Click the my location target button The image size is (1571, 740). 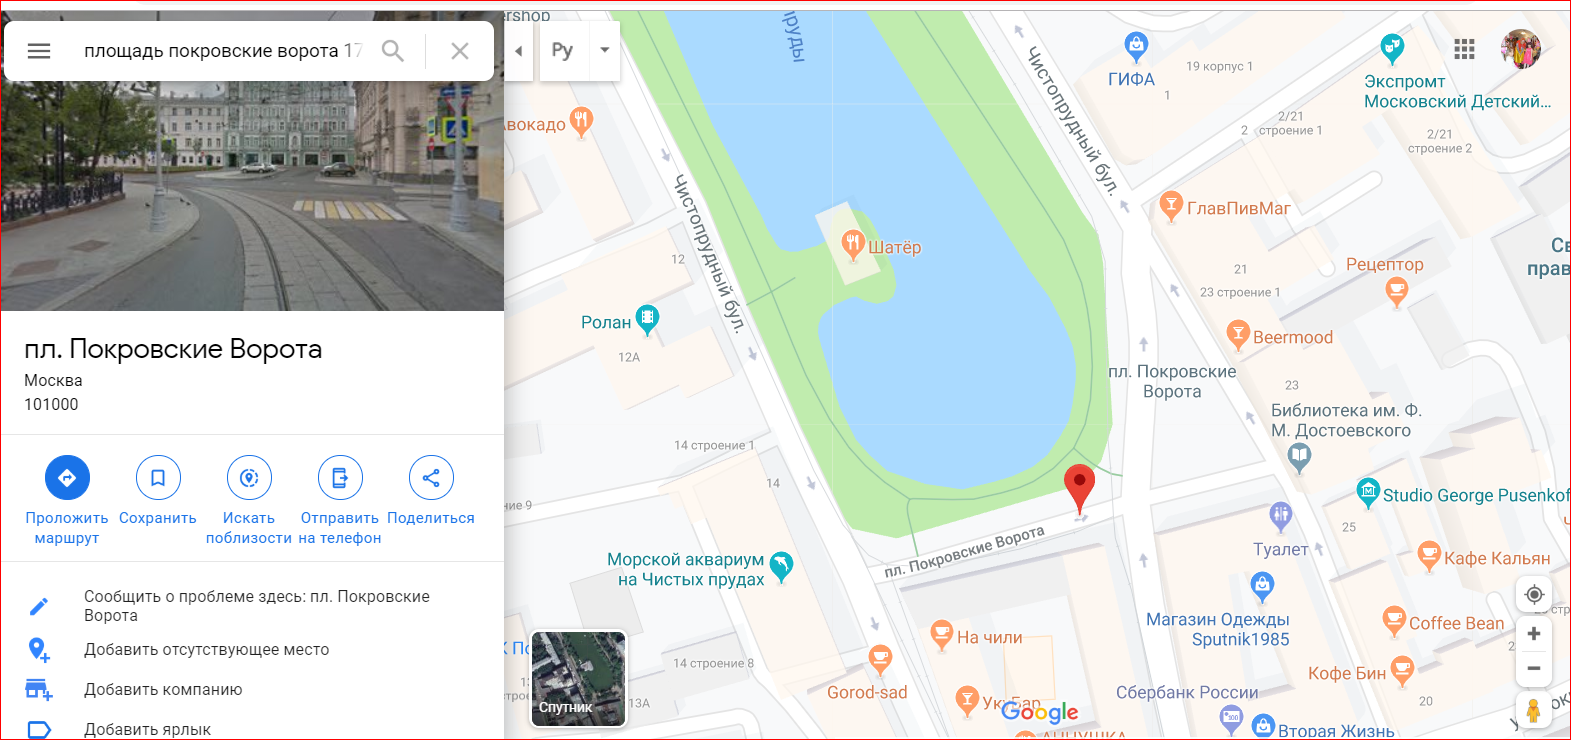(1534, 595)
